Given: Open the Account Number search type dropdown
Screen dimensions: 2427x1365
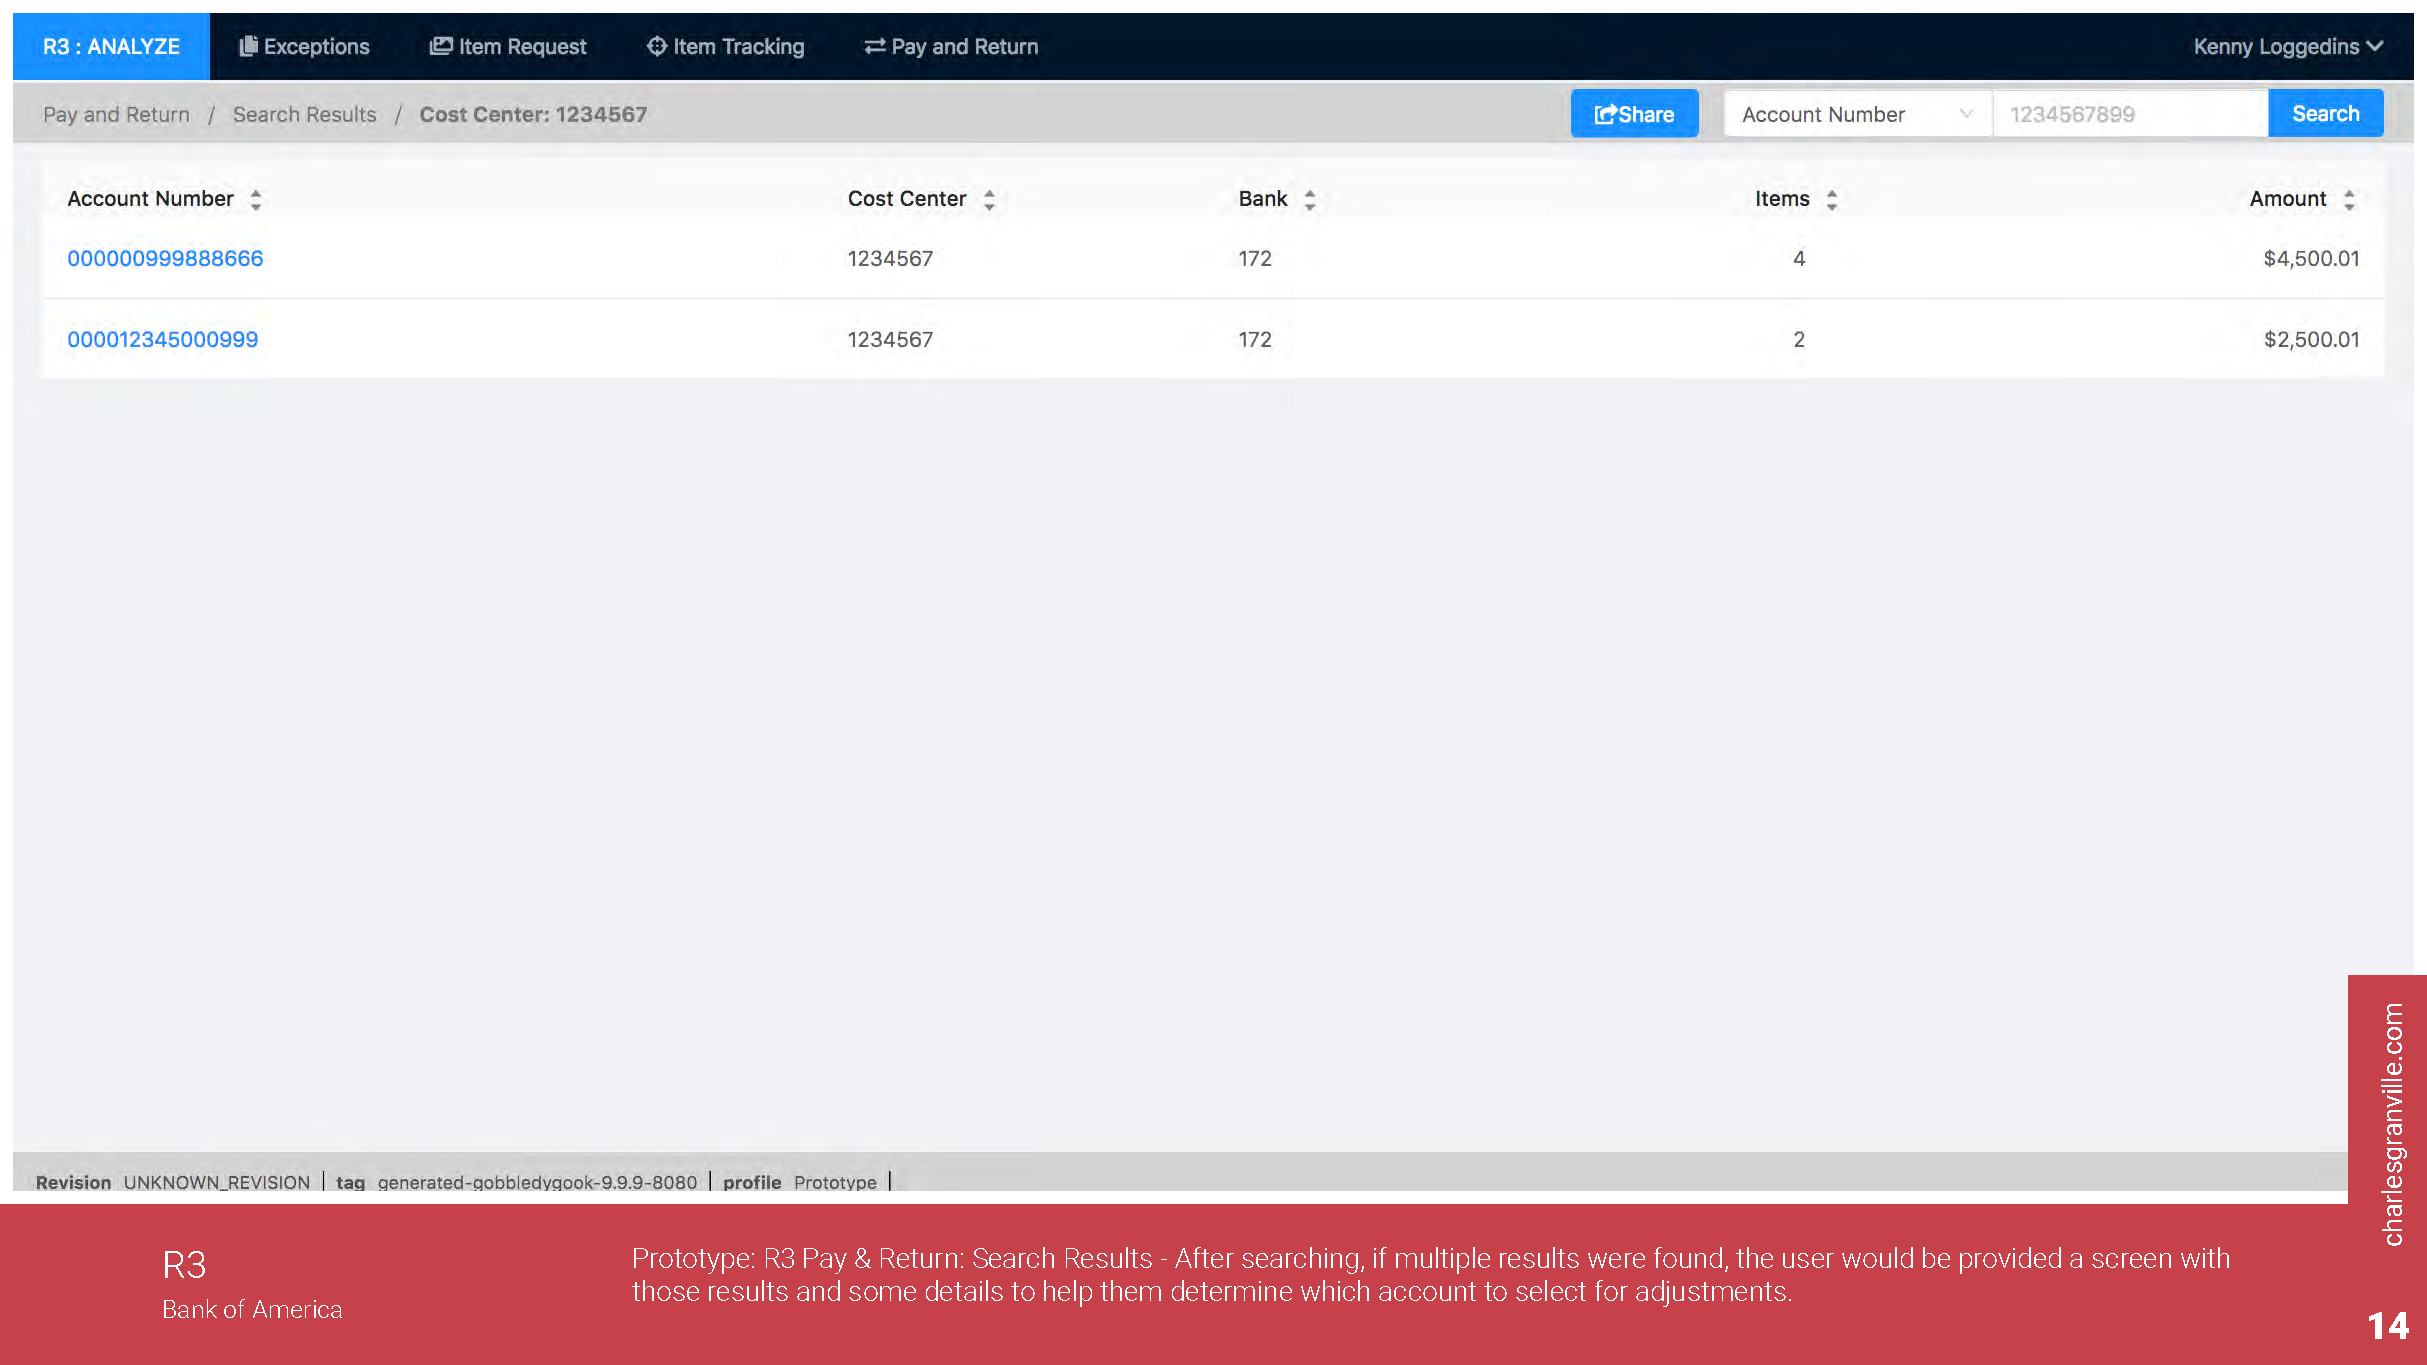Looking at the screenshot, I should pos(1856,114).
